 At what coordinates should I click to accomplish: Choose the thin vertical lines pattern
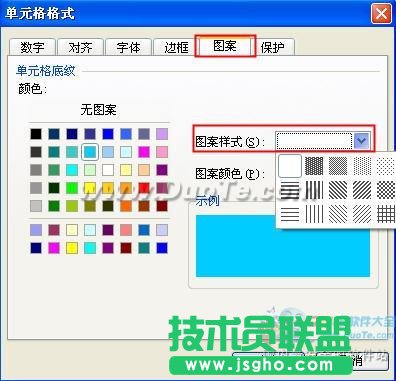[314, 214]
